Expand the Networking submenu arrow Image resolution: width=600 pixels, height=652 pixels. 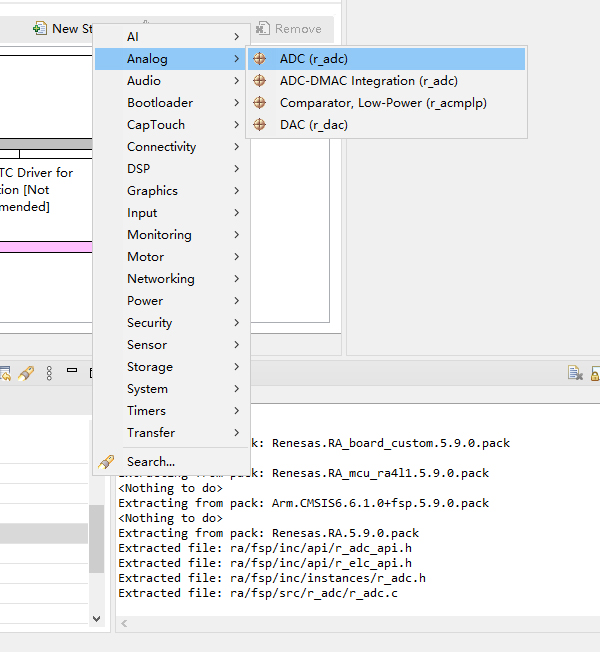click(236, 279)
